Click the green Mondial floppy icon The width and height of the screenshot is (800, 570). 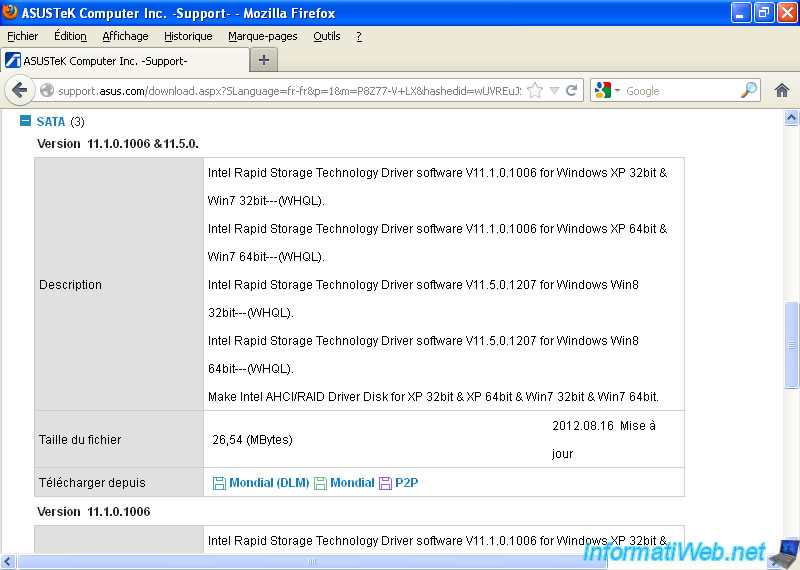point(320,483)
